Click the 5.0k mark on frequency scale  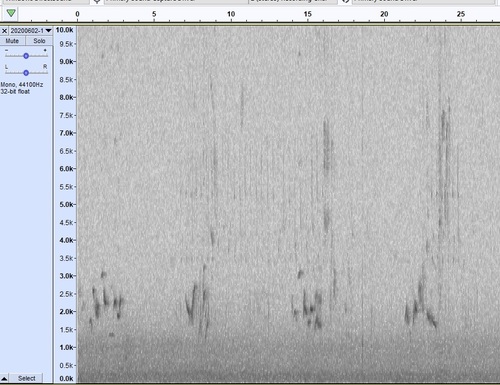pyautogui.click(x=66, y=204)
